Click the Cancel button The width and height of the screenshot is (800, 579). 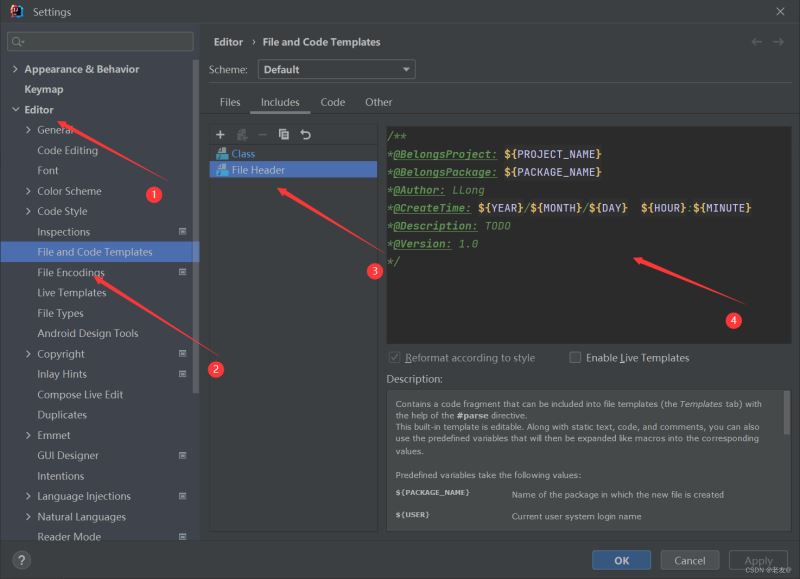coord(690,560)
